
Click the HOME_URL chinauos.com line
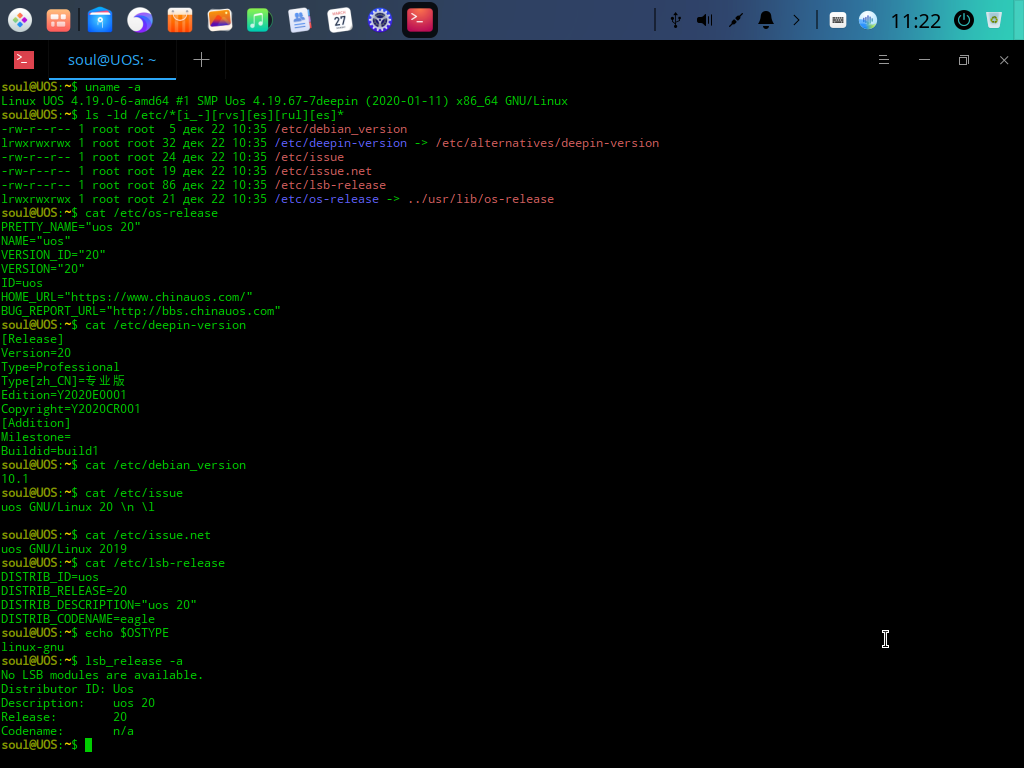pos(127,297)
